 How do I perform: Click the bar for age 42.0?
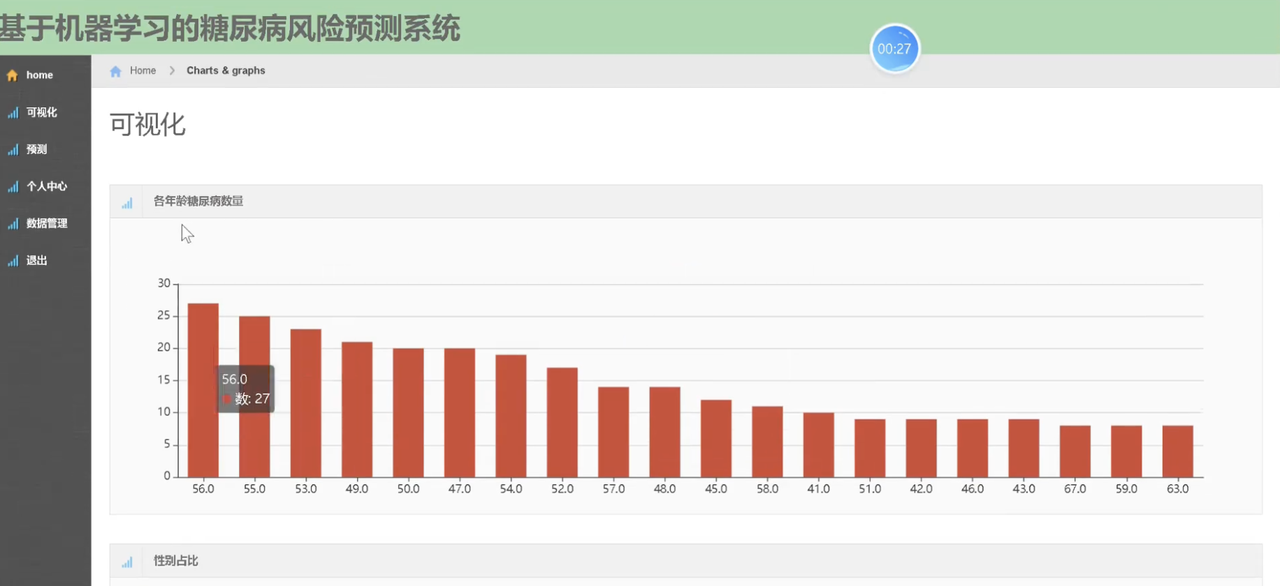pyautogui.click(x=921, y=448)
